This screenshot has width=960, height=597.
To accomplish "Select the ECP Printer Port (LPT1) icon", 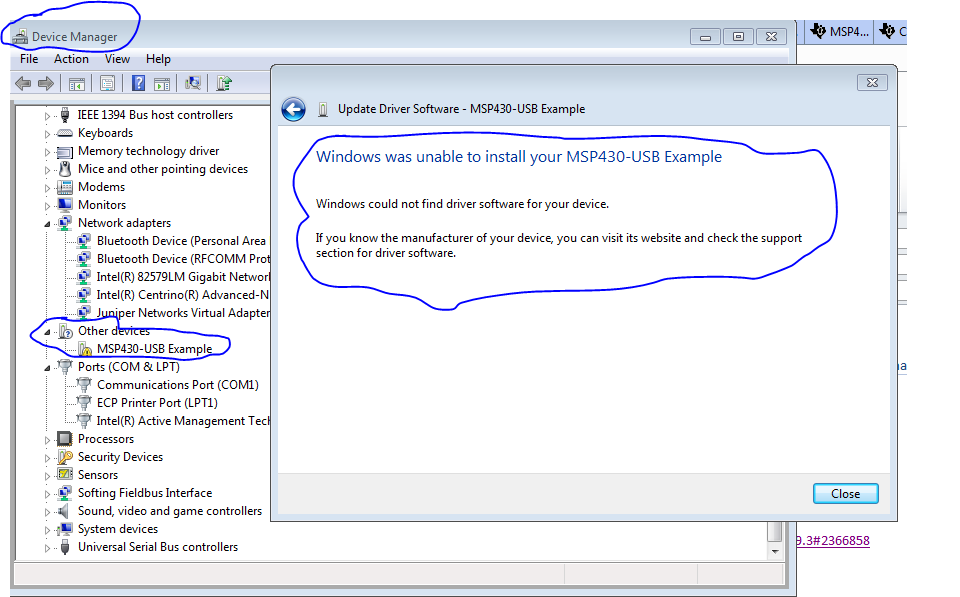I will tap(84, 403).
